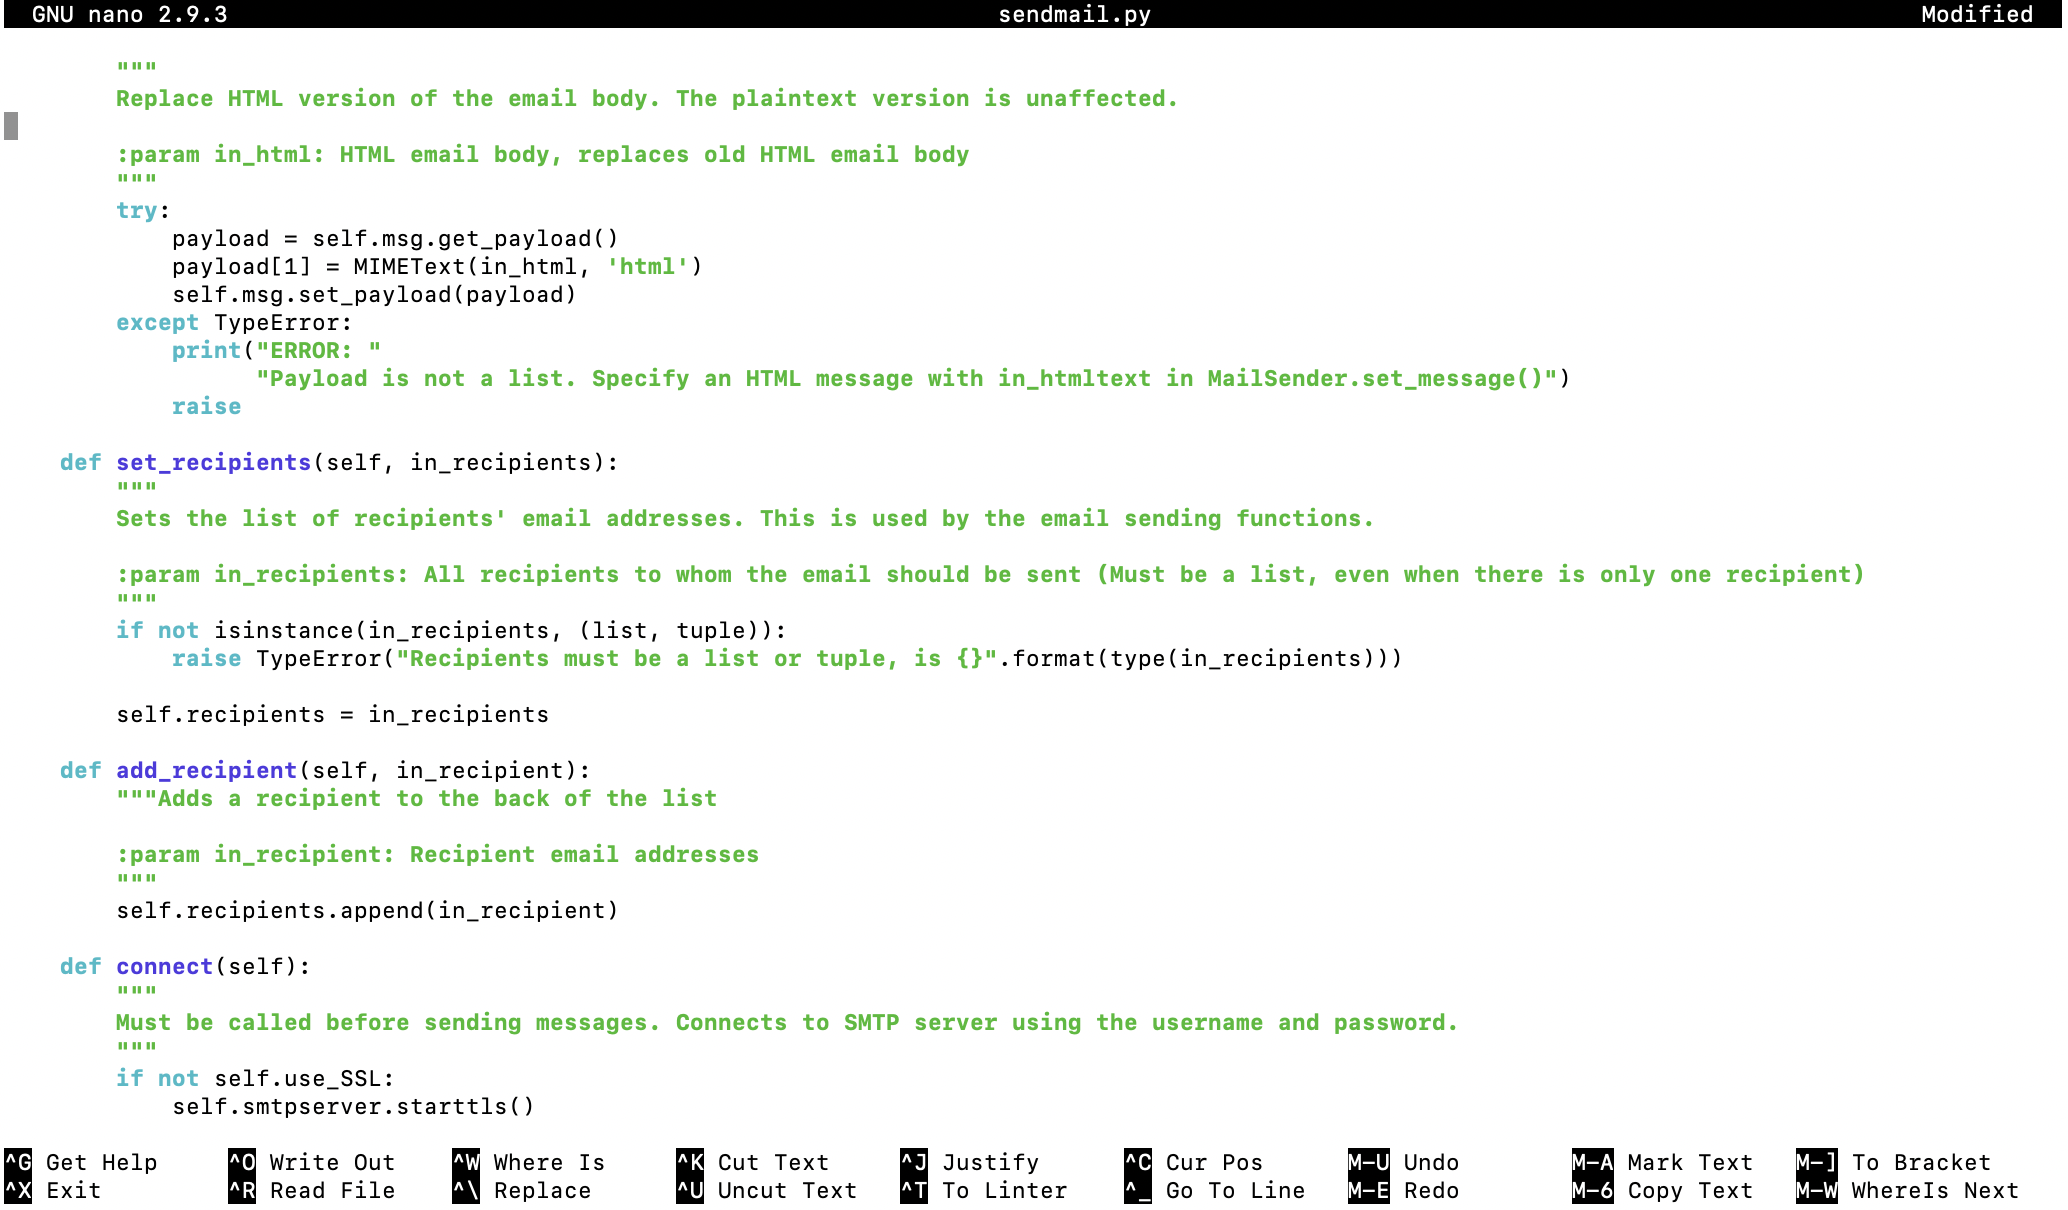Select Undo last action
Screen dimensions: 2068x1210
coord(1404,1161)
